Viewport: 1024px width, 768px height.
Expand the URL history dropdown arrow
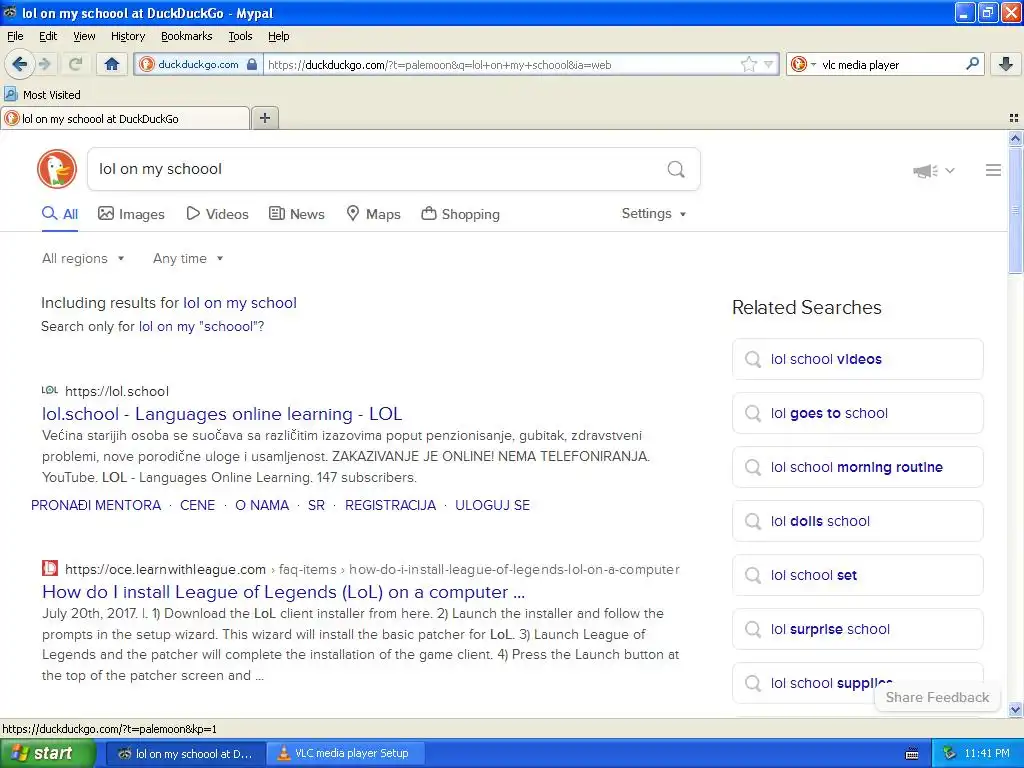tap(769, 64)
